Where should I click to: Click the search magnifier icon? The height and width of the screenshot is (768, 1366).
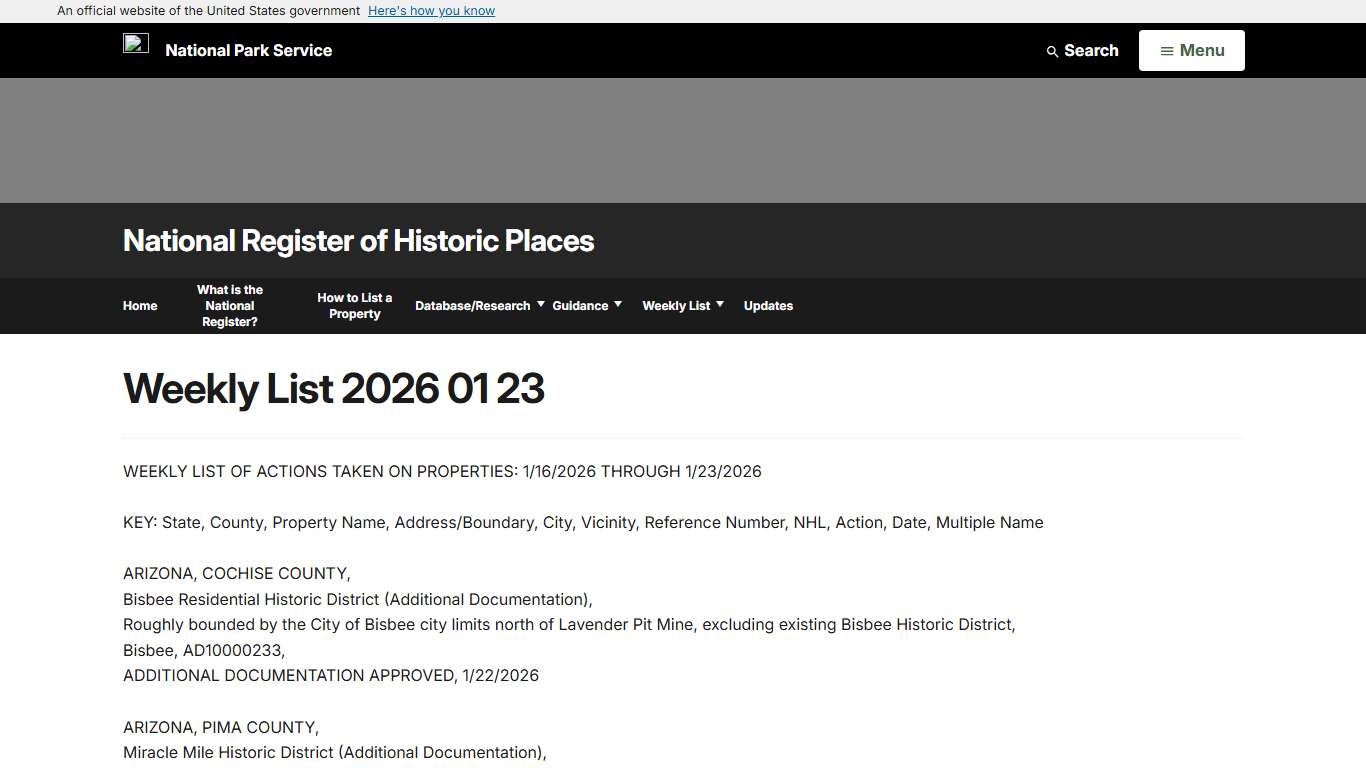[1052, 50]
